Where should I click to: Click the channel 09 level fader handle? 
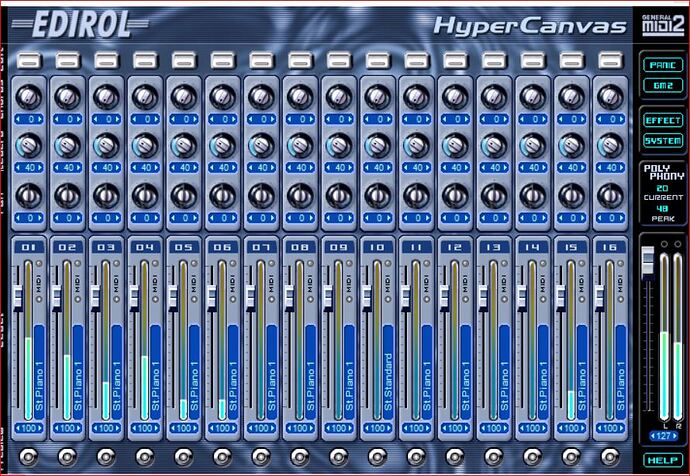tap(328, 297)
